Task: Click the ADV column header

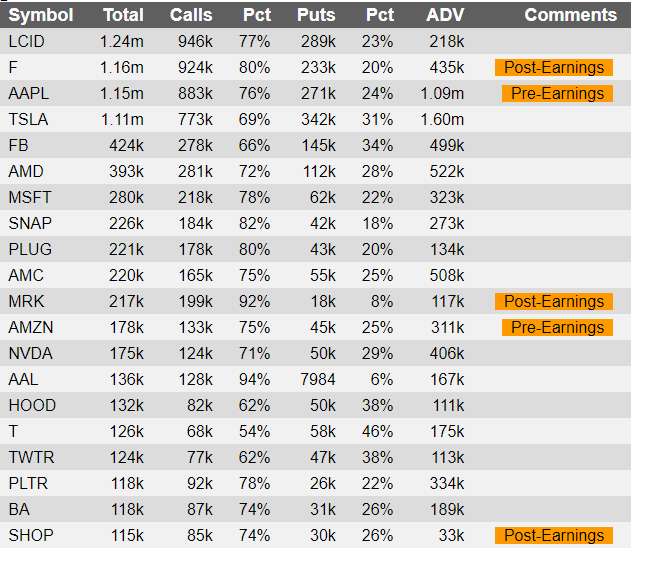Action: click(x=445, y=15)
